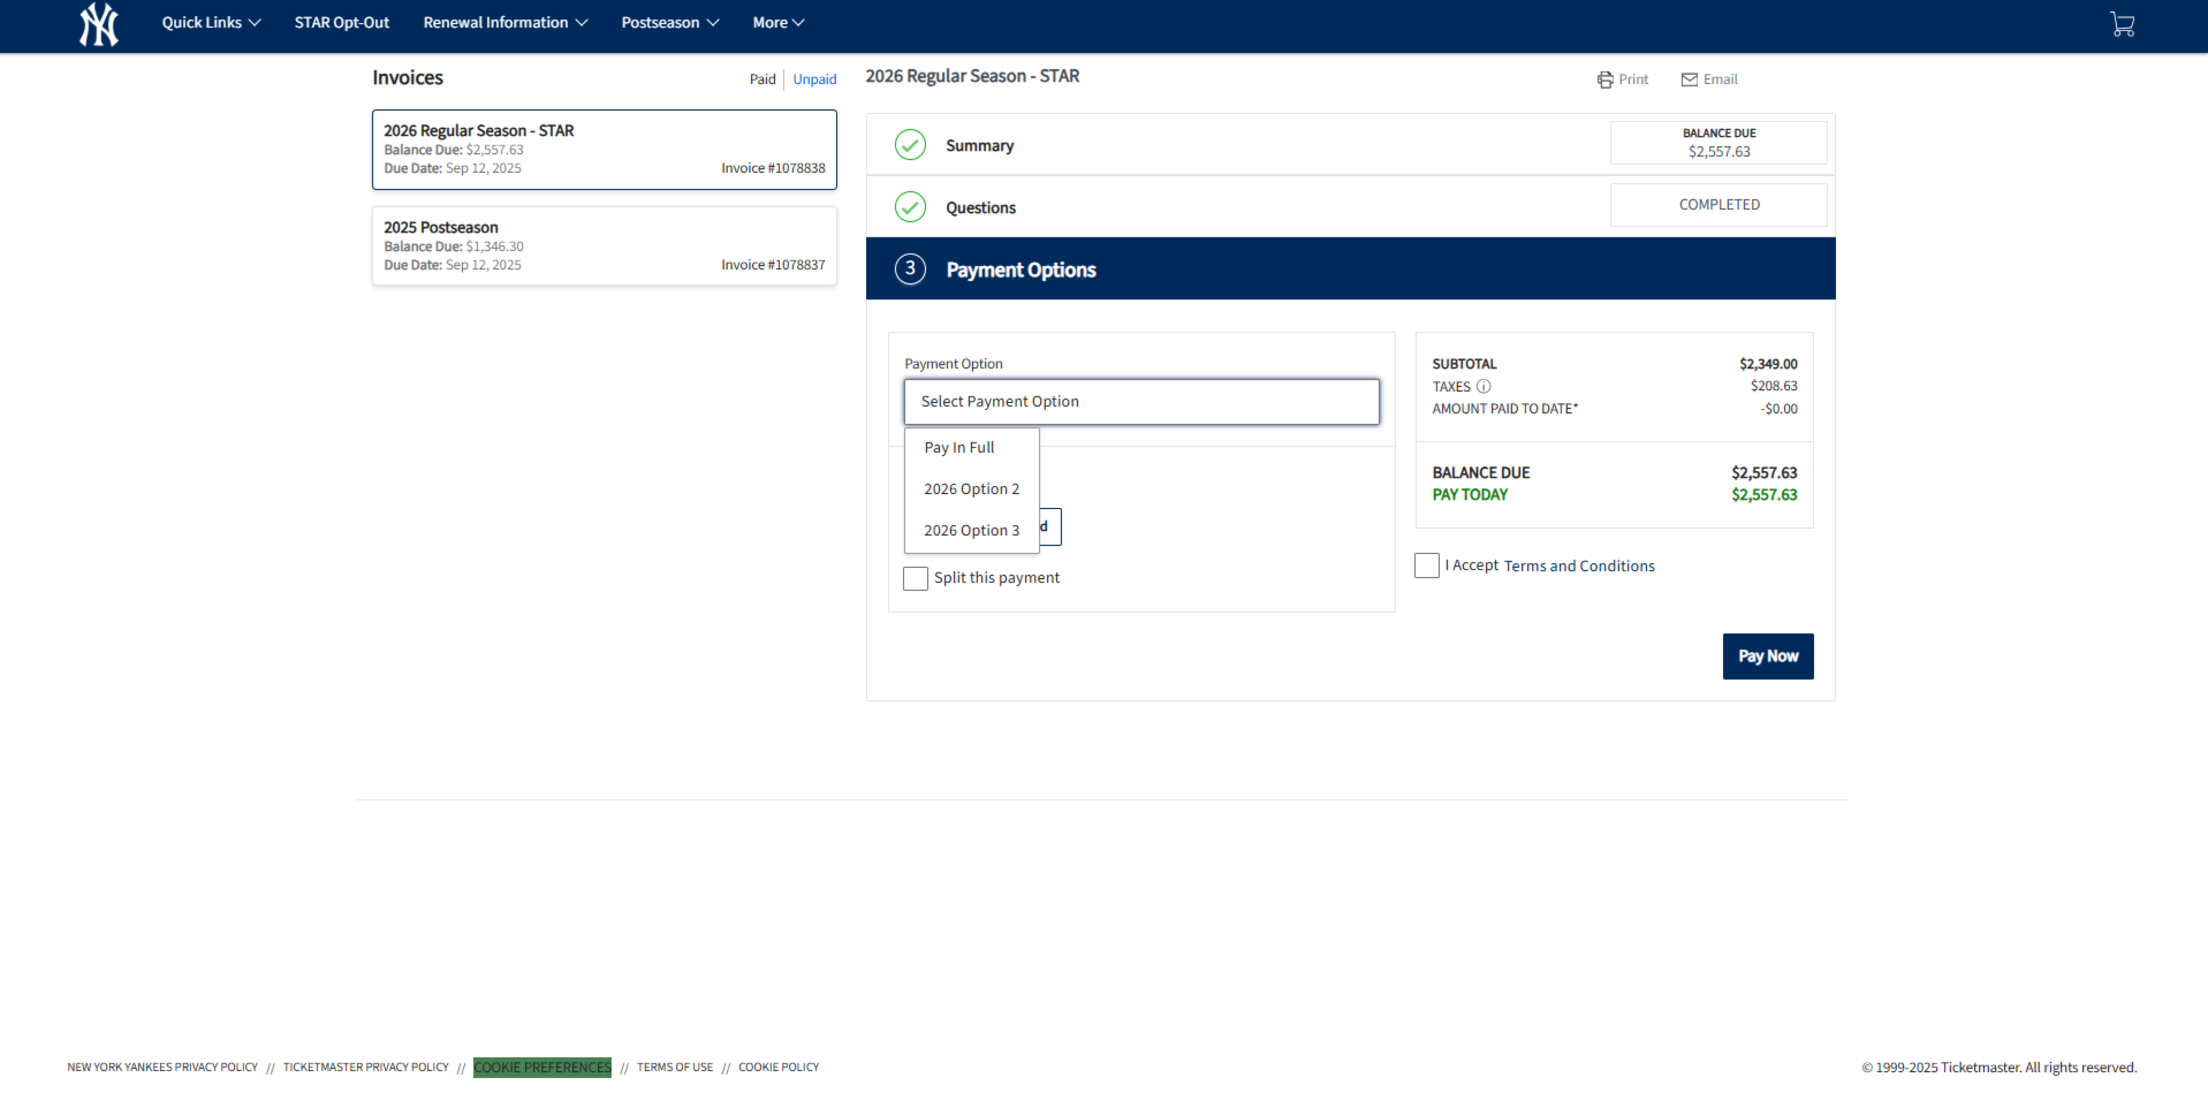
Task: Click the Pay Now button
Action: click(1768, 656)
